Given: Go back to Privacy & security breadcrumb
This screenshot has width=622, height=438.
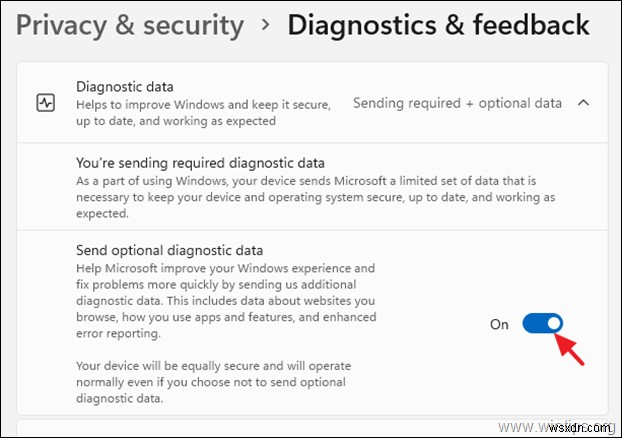Looking at the screenshot, I should point(130,26).
